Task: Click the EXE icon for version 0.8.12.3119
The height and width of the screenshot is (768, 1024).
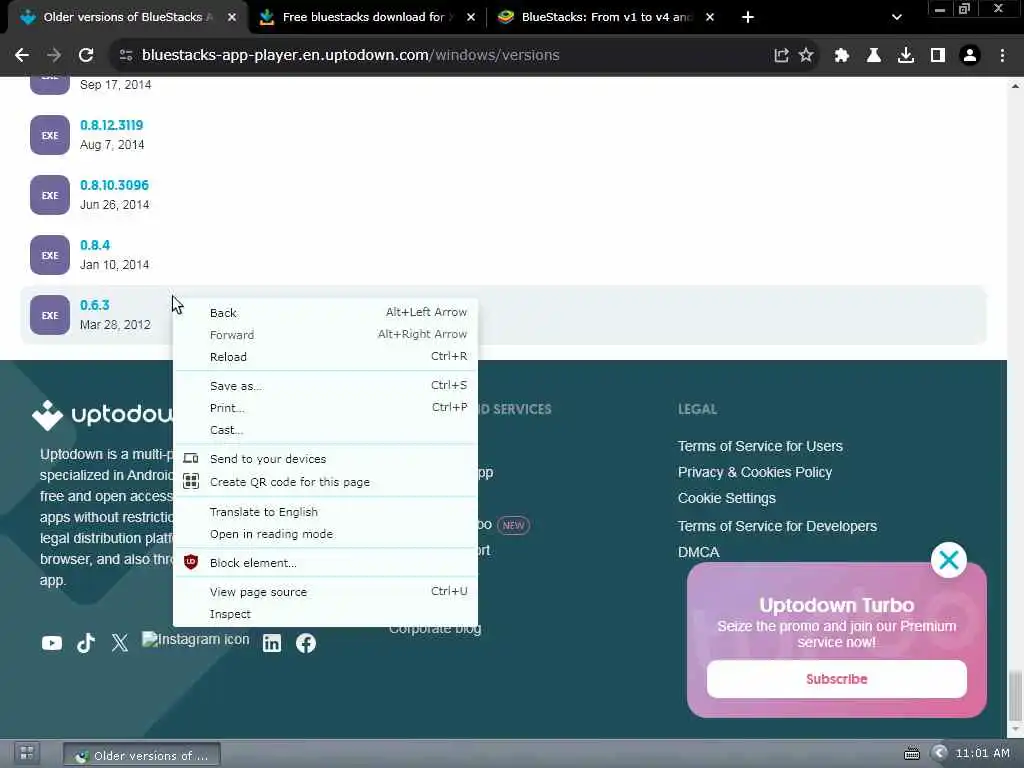Action: click(50, 135)
